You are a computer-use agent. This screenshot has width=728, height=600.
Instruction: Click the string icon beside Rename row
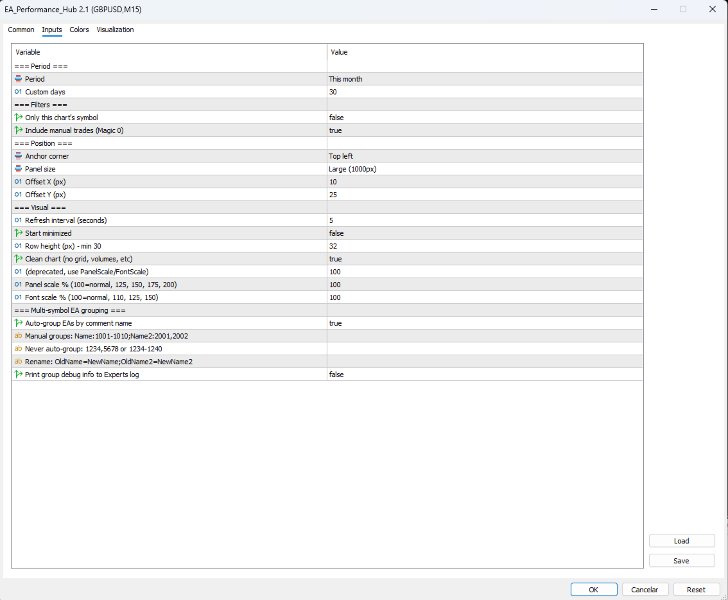[19, 361]
